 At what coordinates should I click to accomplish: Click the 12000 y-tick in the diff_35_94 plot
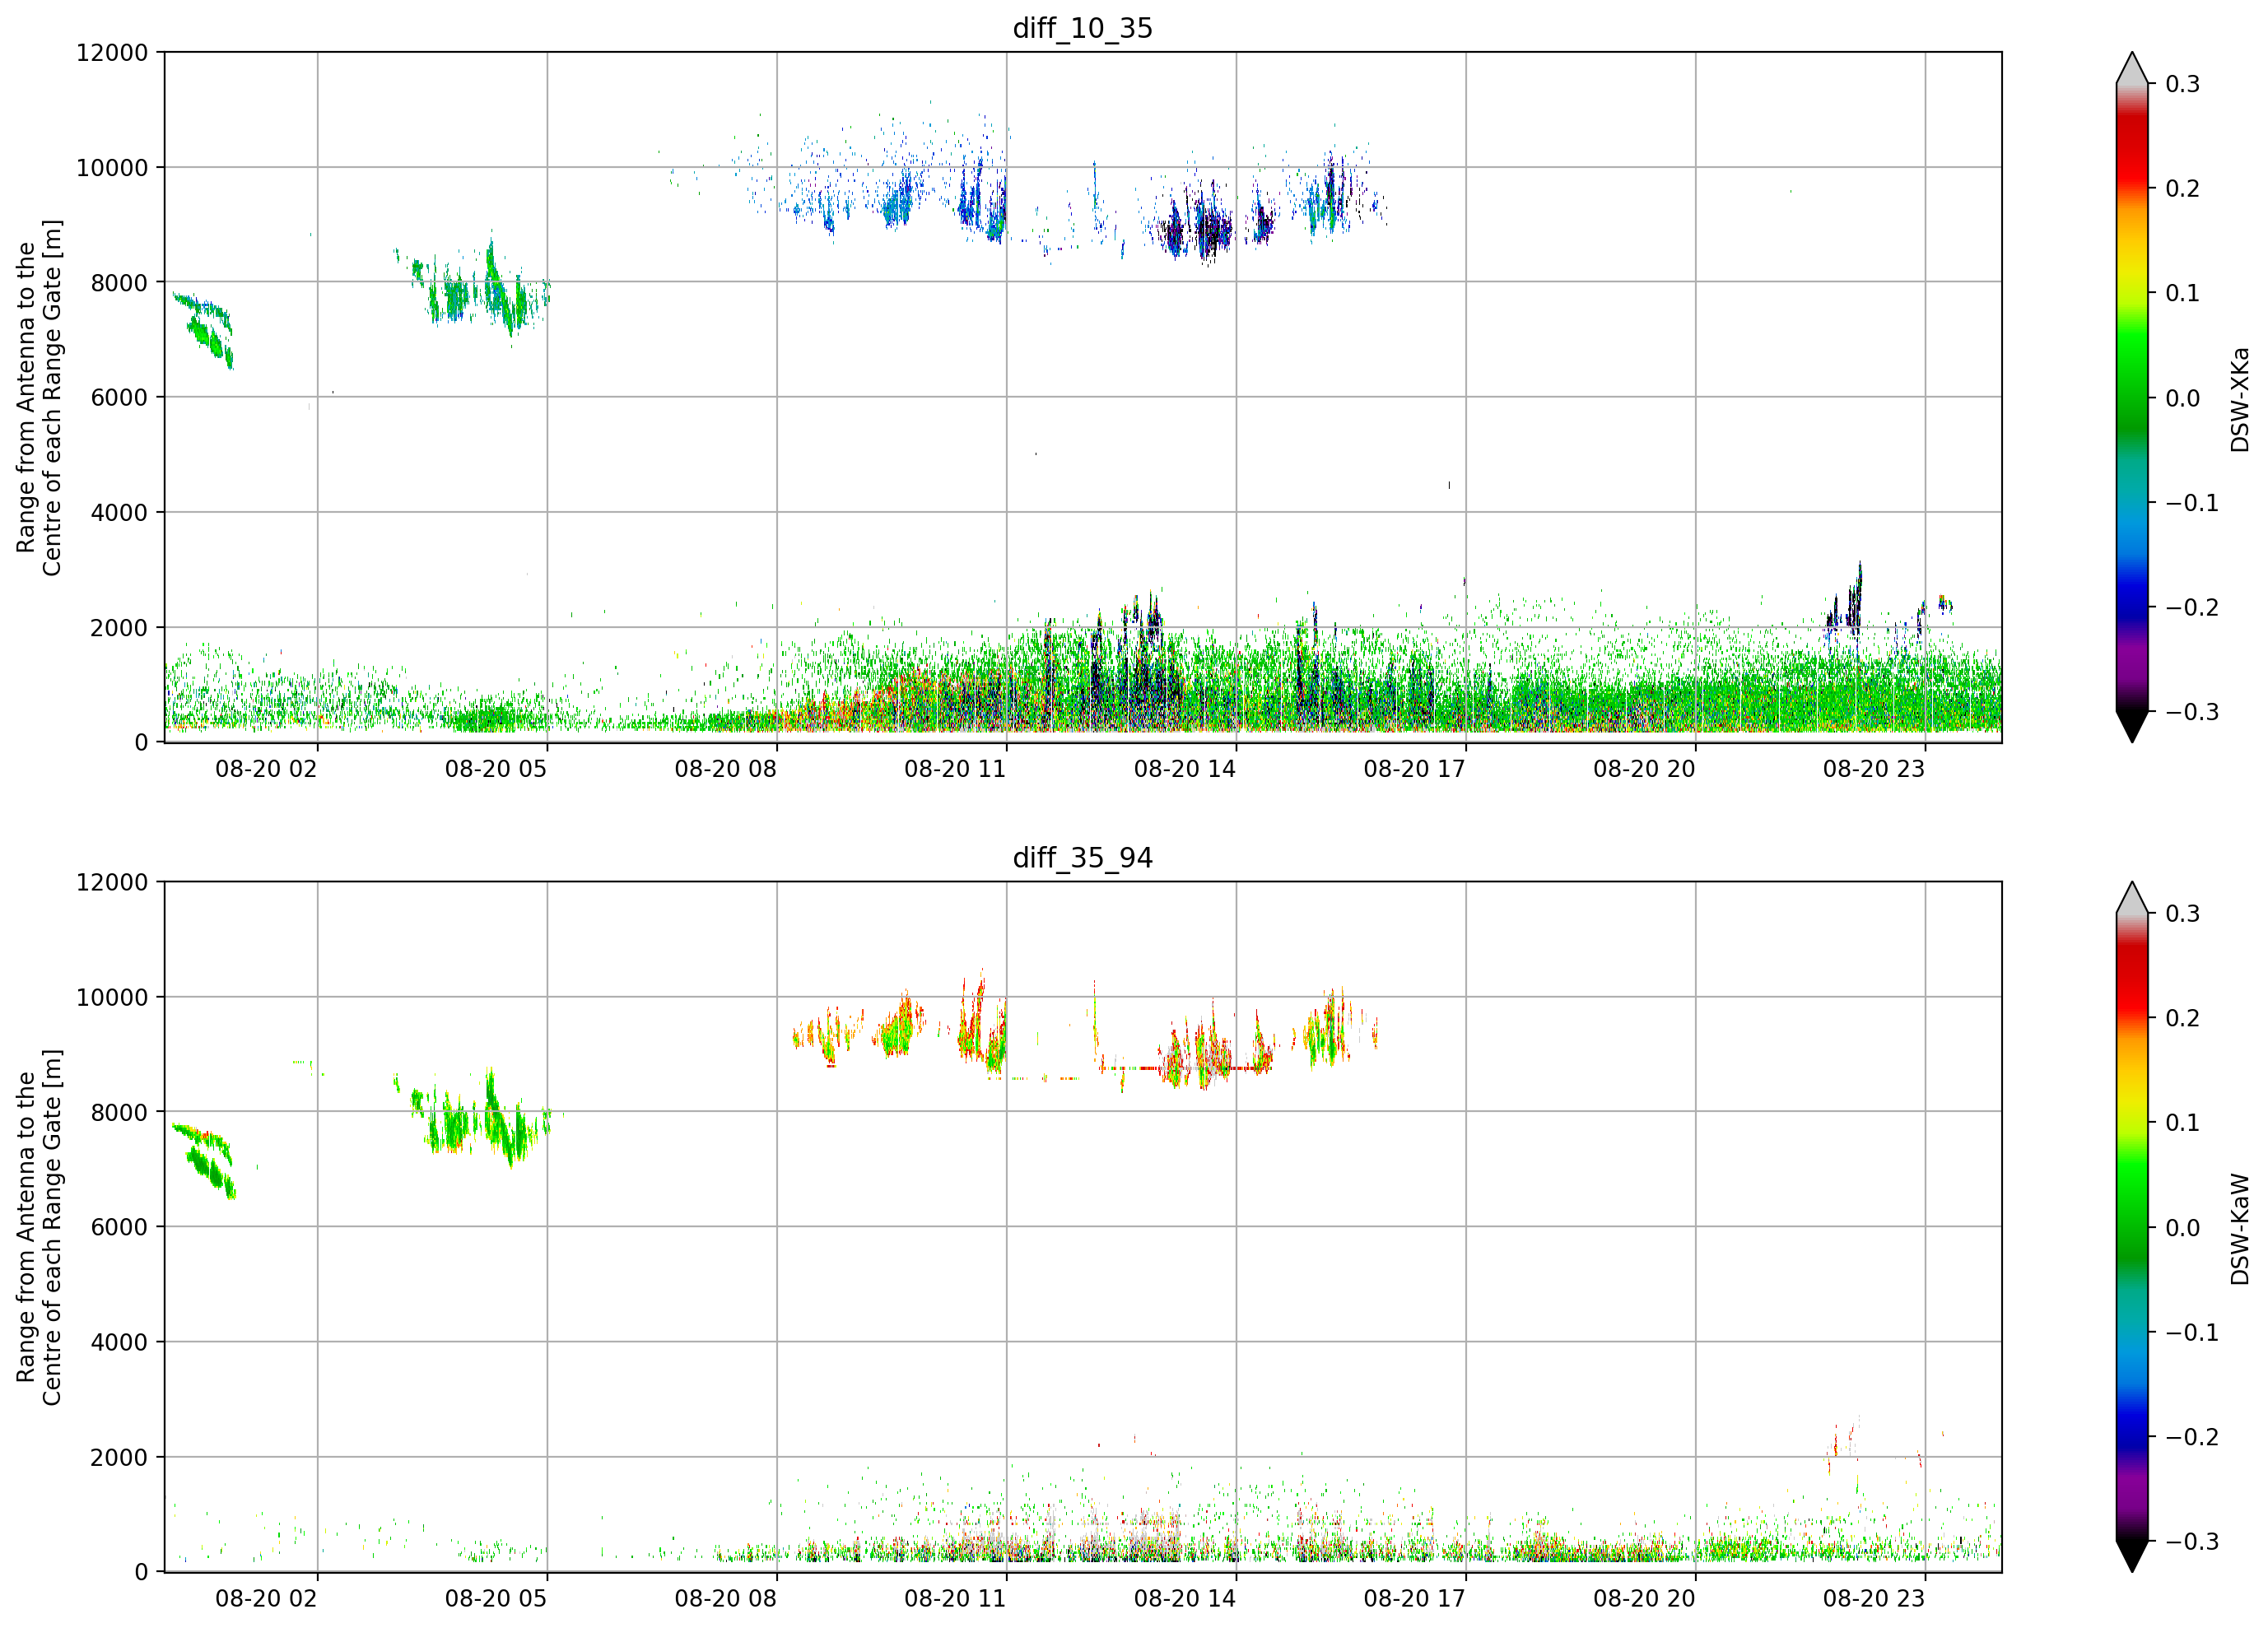point(112,883)
